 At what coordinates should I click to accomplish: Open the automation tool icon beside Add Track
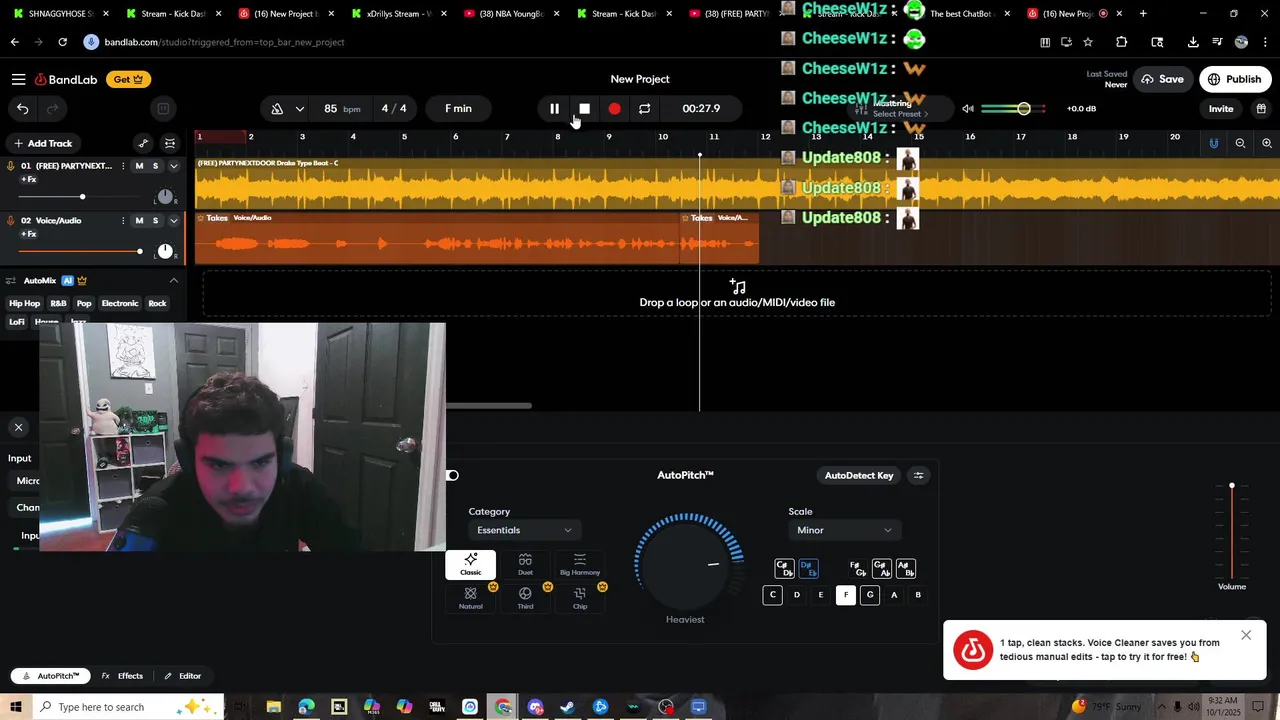(143, 143)
